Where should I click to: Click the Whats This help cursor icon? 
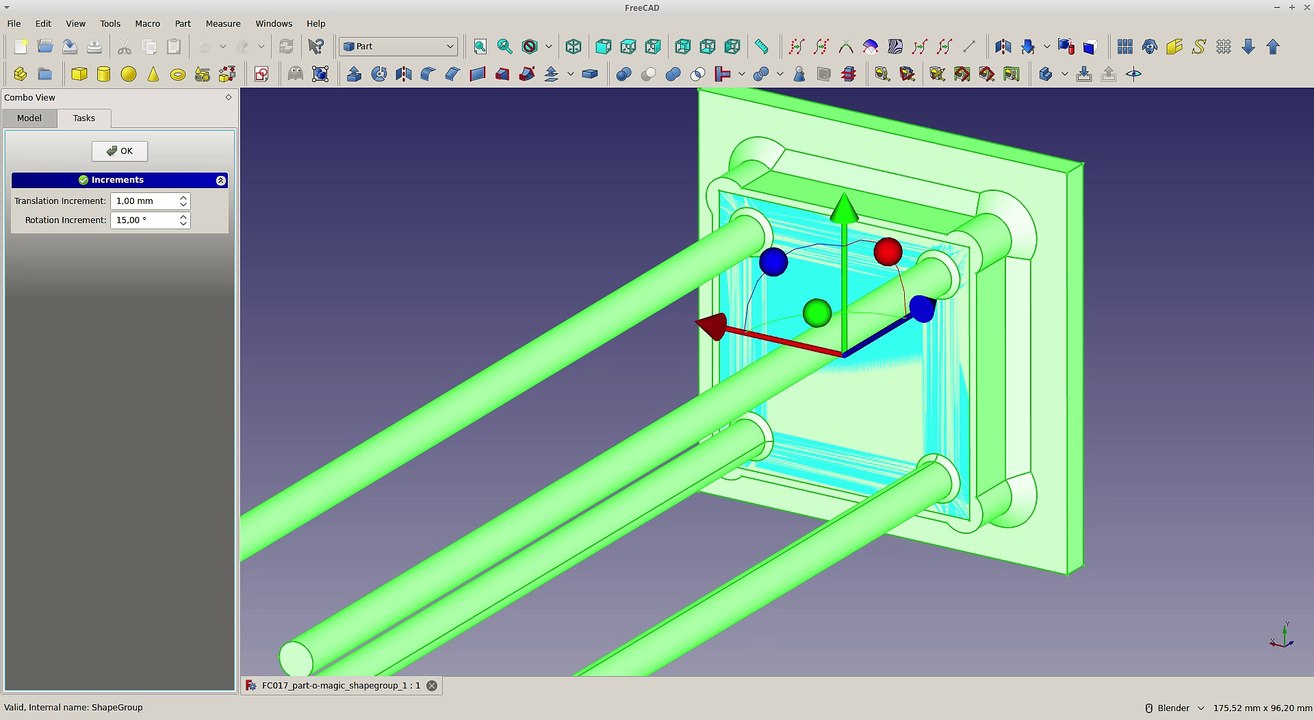316,46
